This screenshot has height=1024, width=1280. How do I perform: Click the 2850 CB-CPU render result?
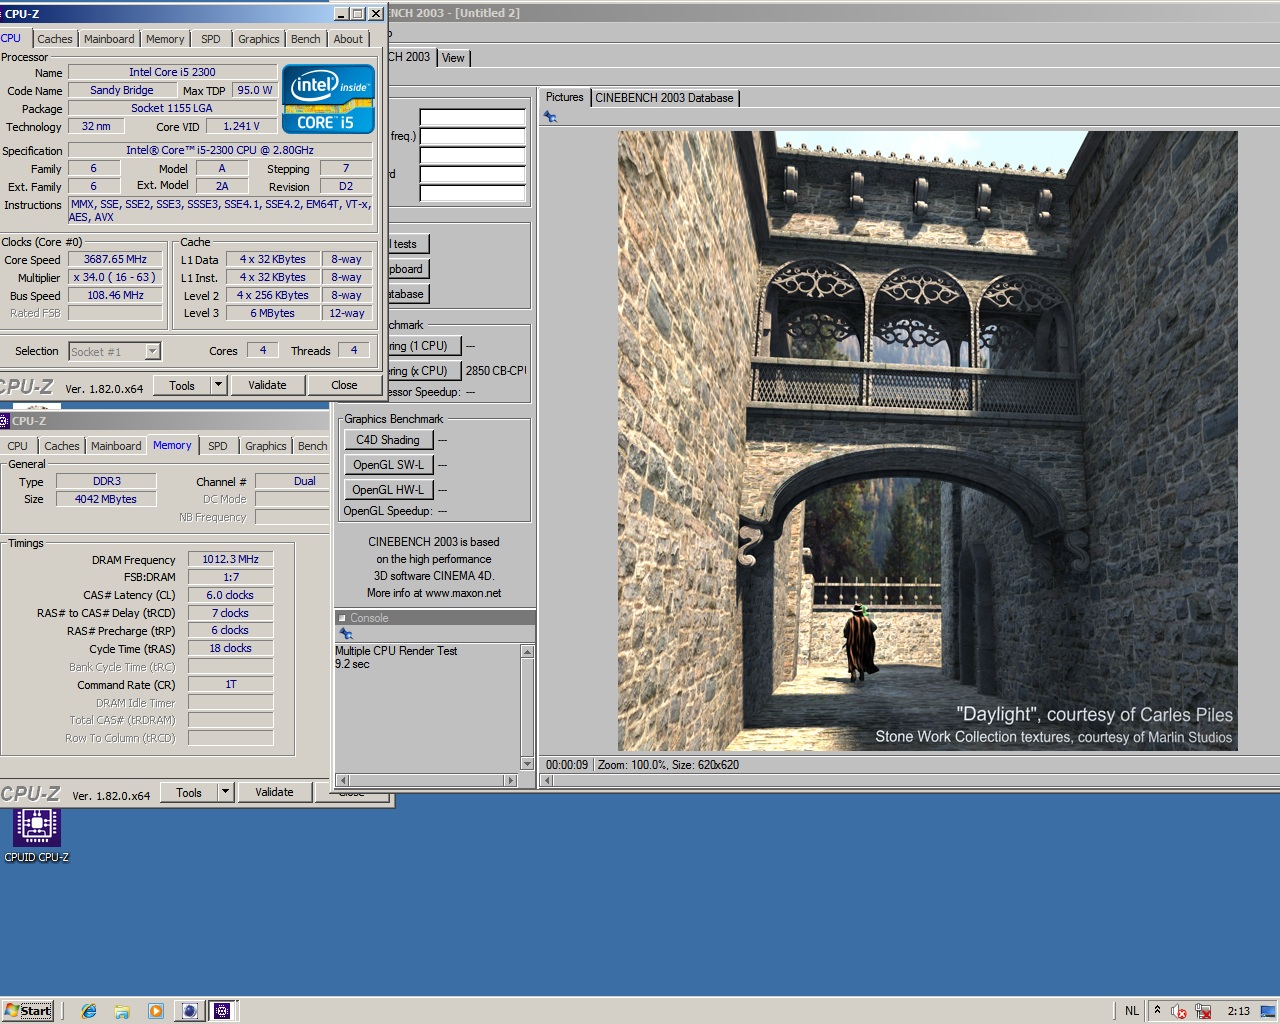(496, 371)
